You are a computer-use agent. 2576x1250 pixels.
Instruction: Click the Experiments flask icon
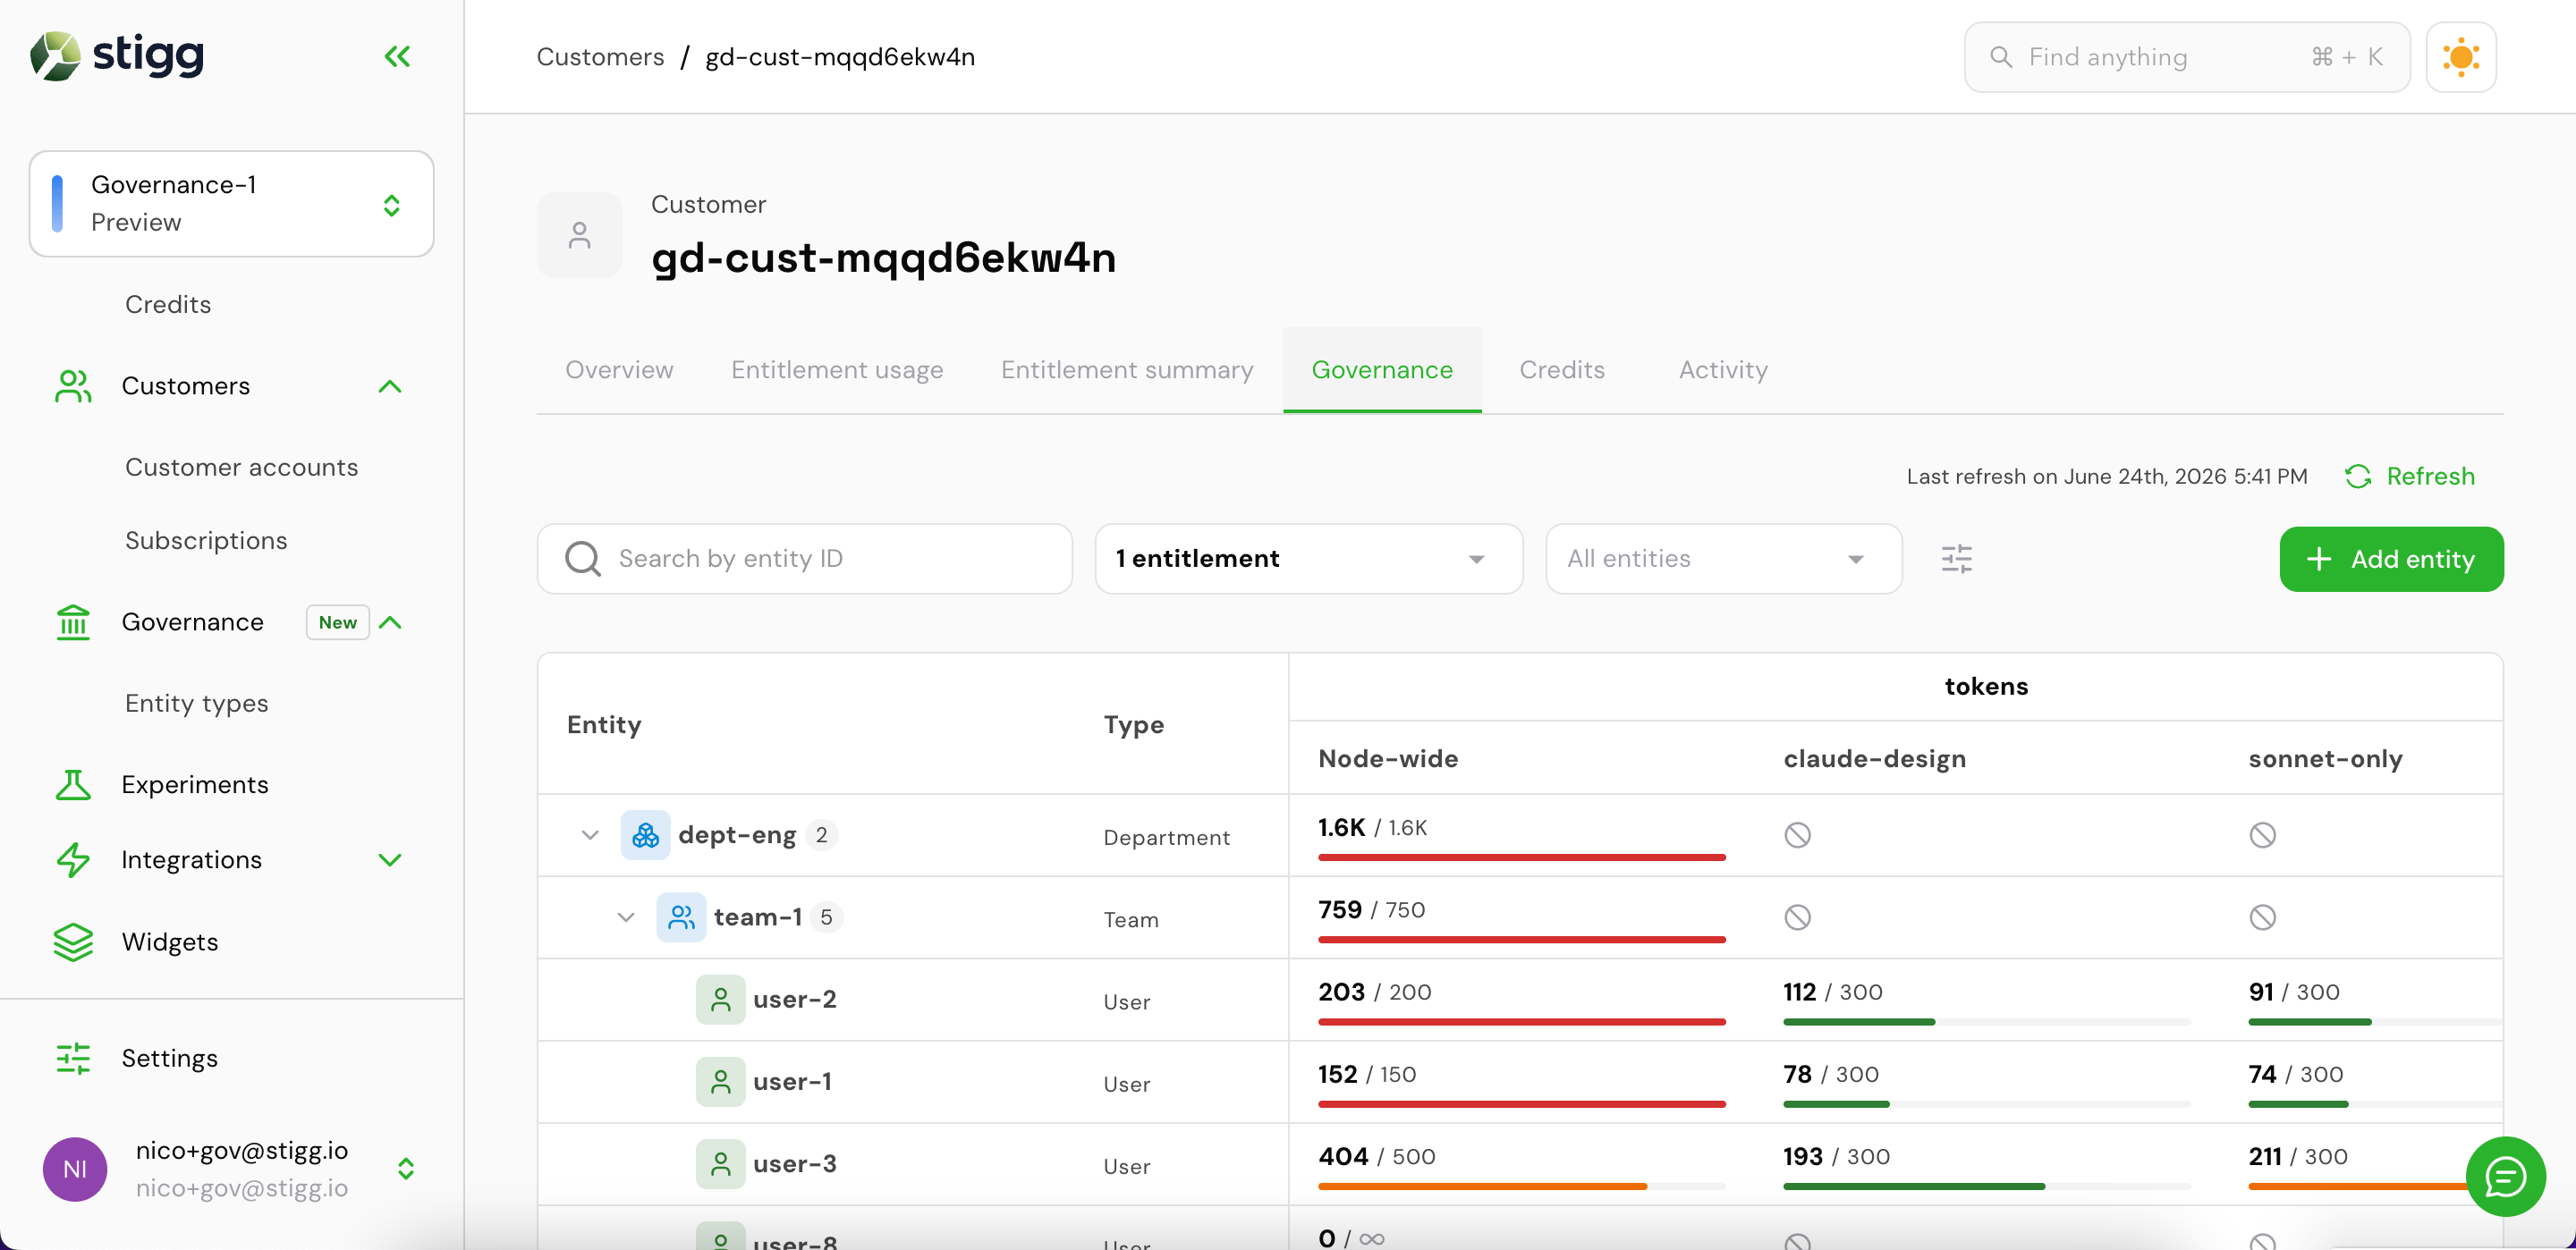73,785
